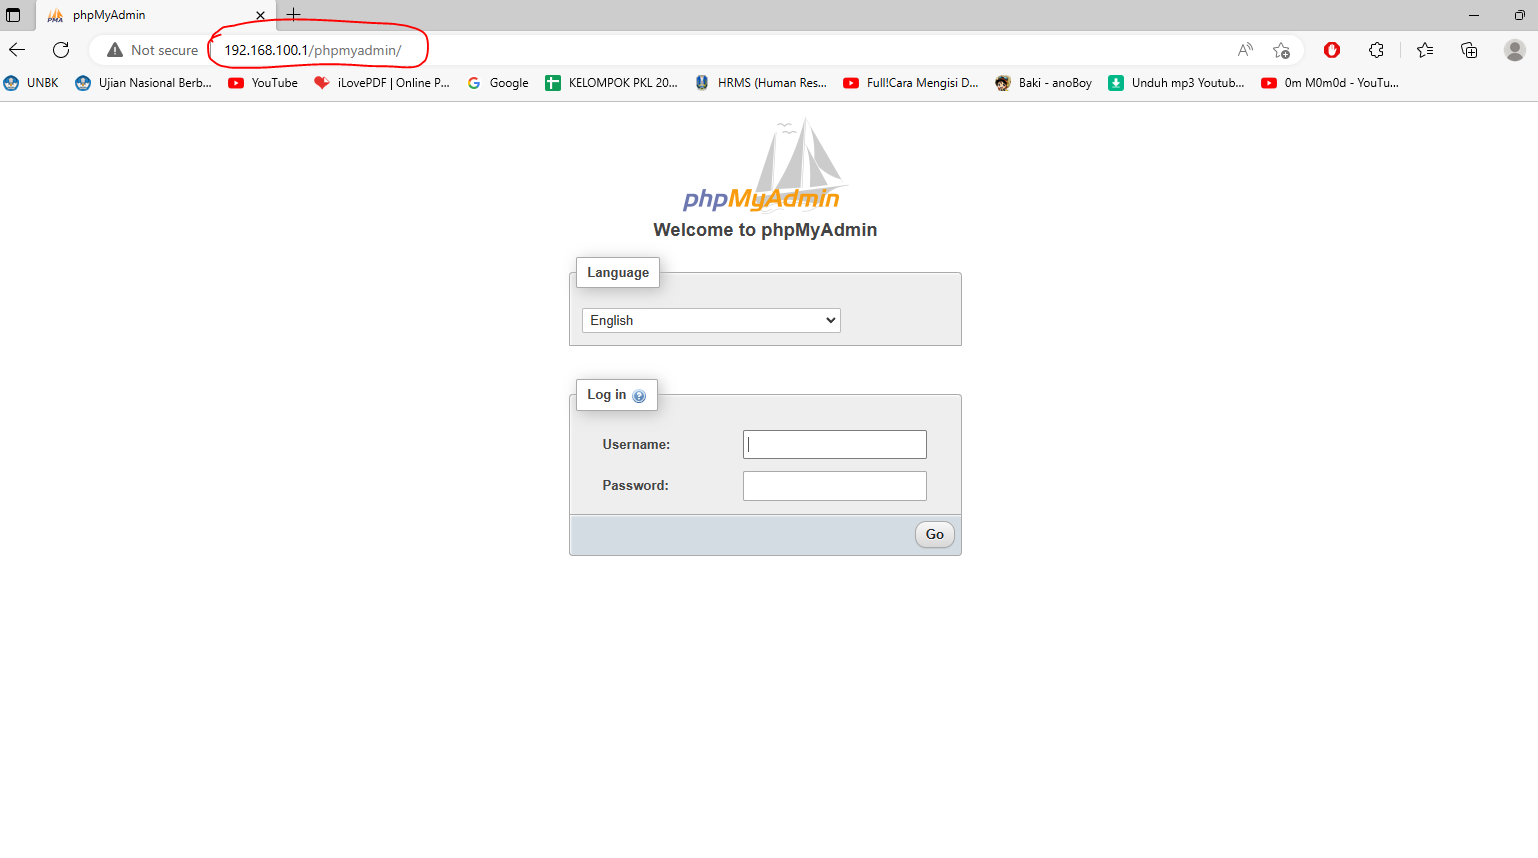This screenshot has width=1538, height=858.
Task: Open the tab actions menu
Action: tap(14, 14)
